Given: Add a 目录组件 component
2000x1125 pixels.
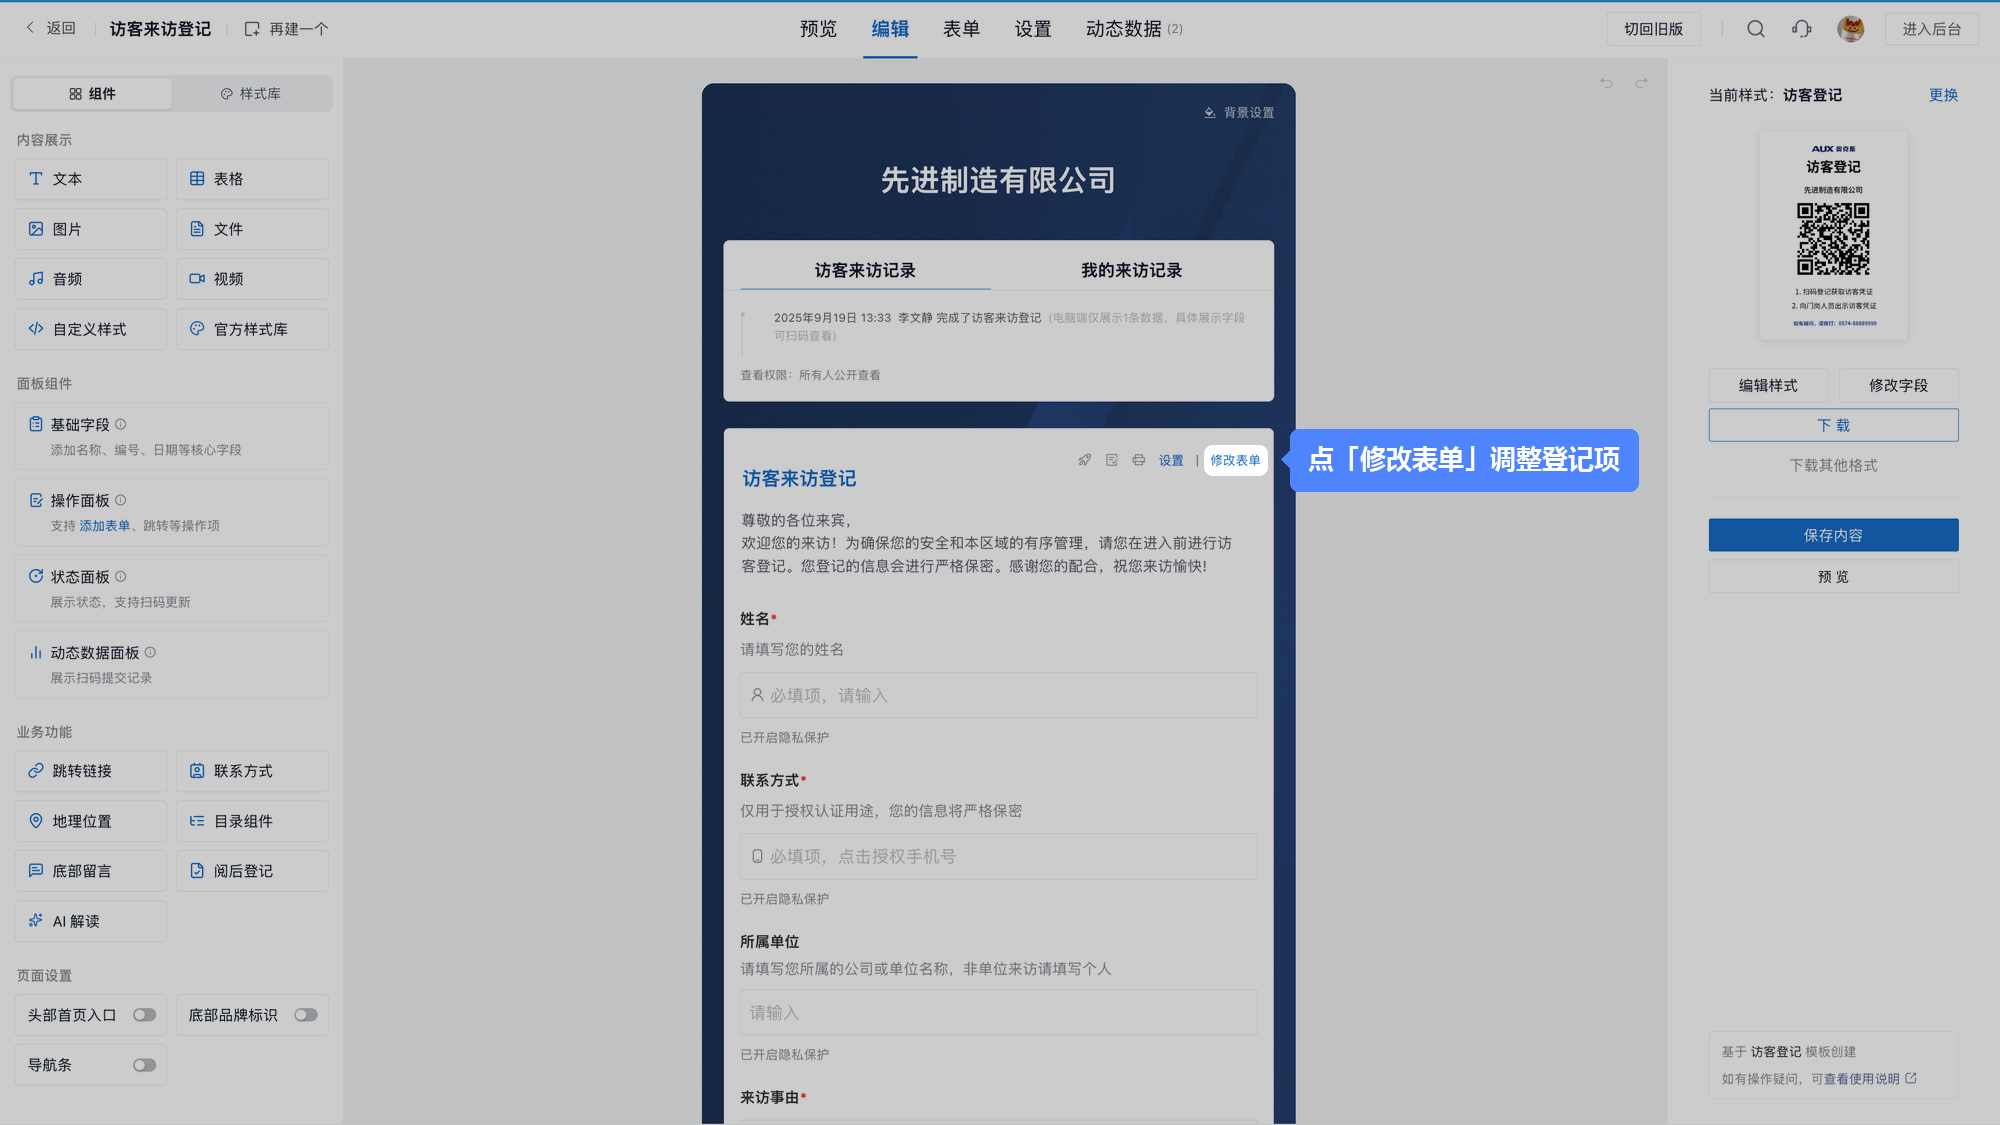Looking at the screenshot, I should coord(253,821).
